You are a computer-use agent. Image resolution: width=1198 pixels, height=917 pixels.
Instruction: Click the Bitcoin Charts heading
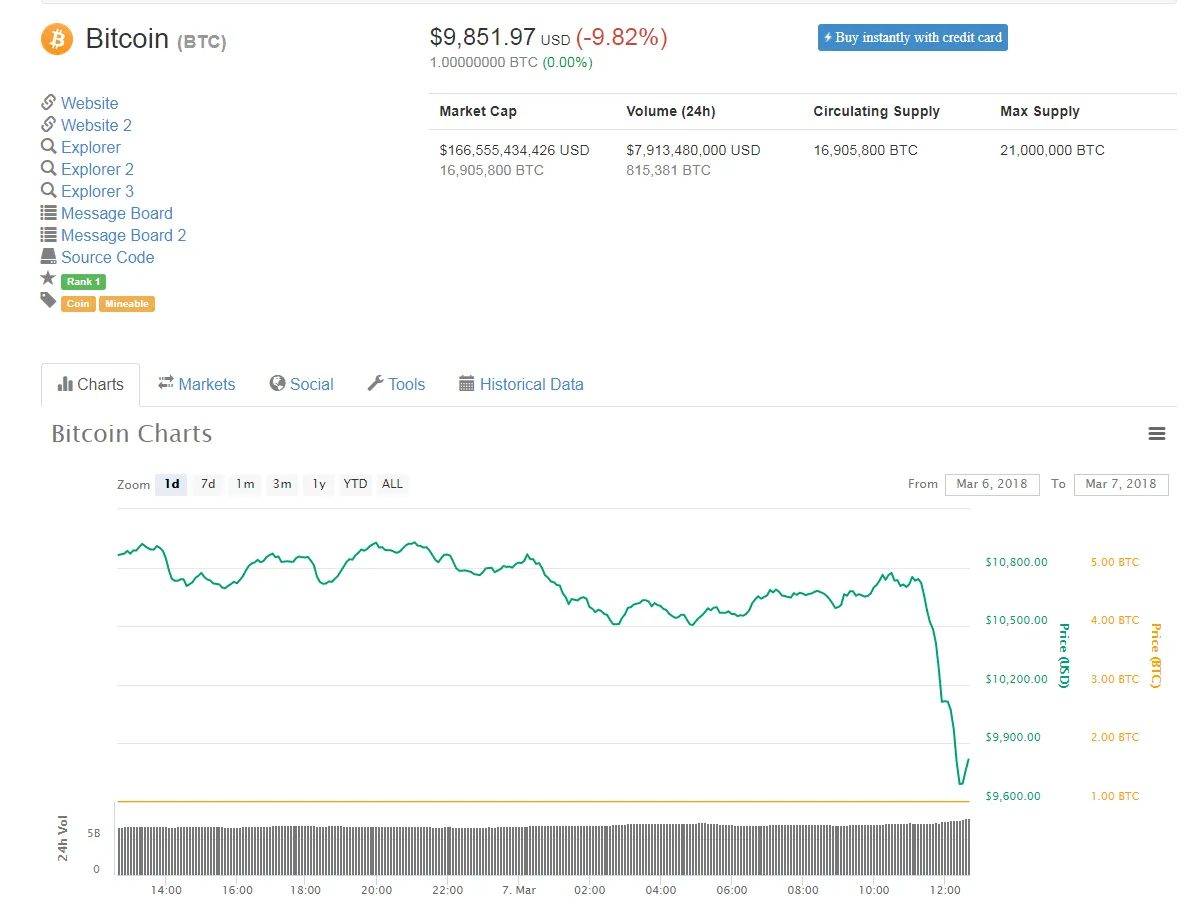pos(131,434)
